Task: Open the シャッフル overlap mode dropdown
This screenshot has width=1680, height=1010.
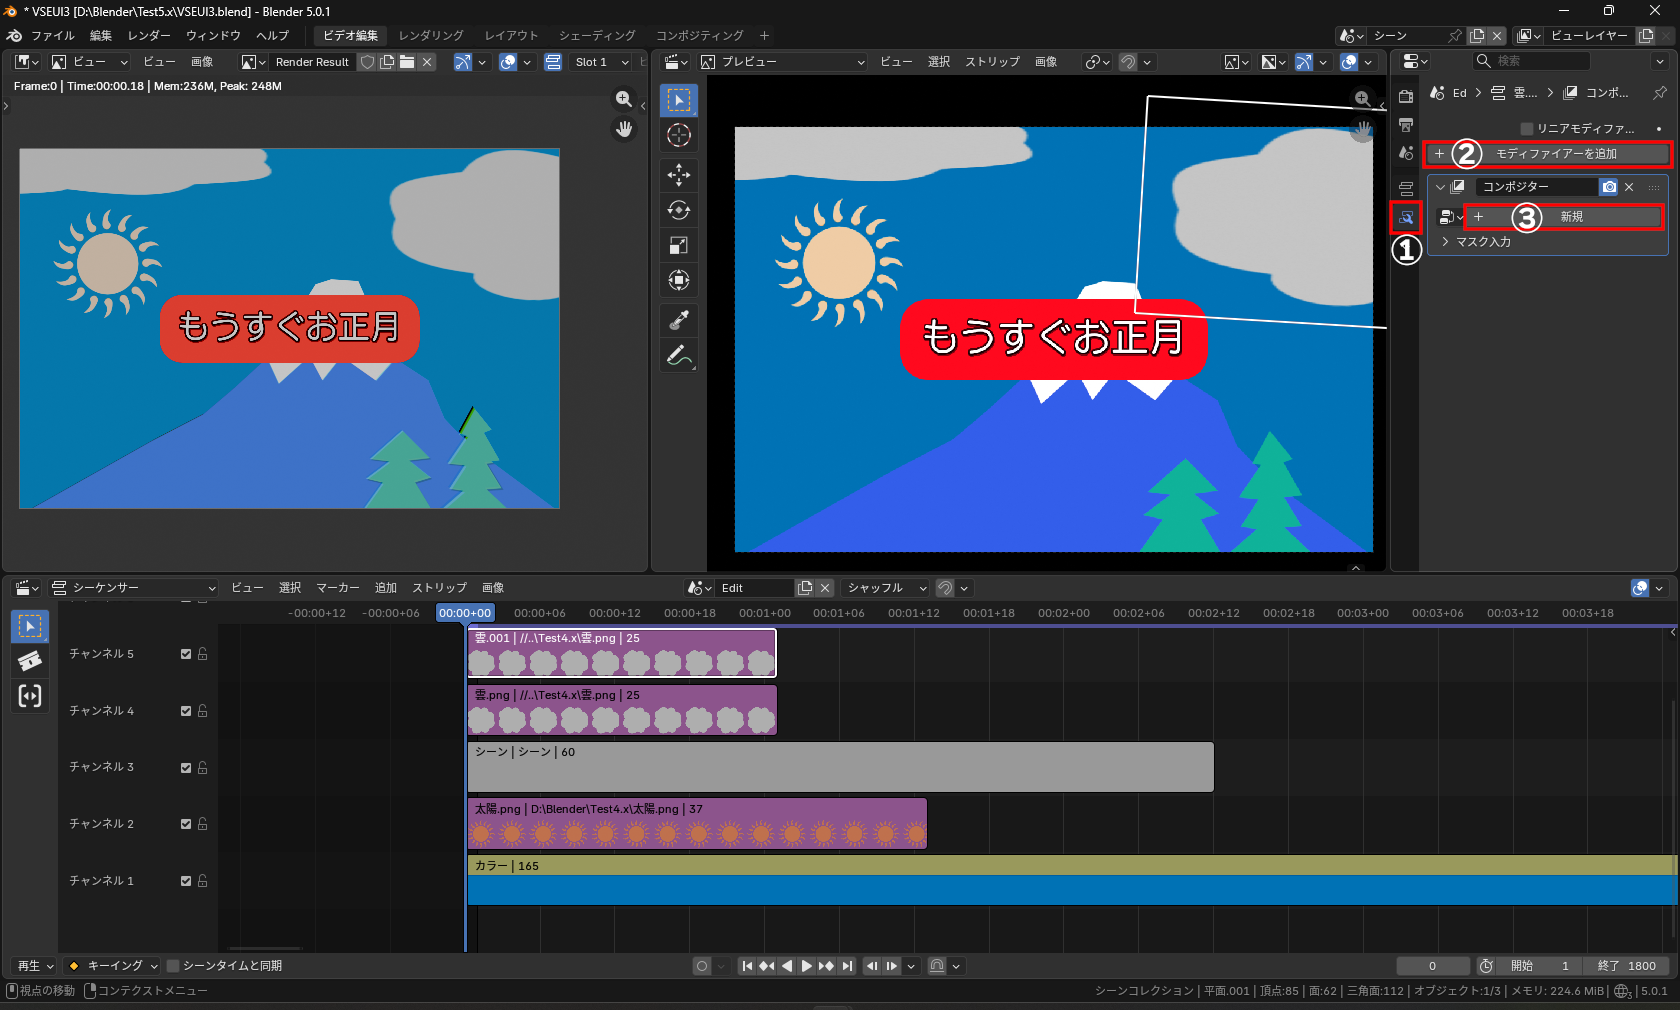Action: coord(885,588)
